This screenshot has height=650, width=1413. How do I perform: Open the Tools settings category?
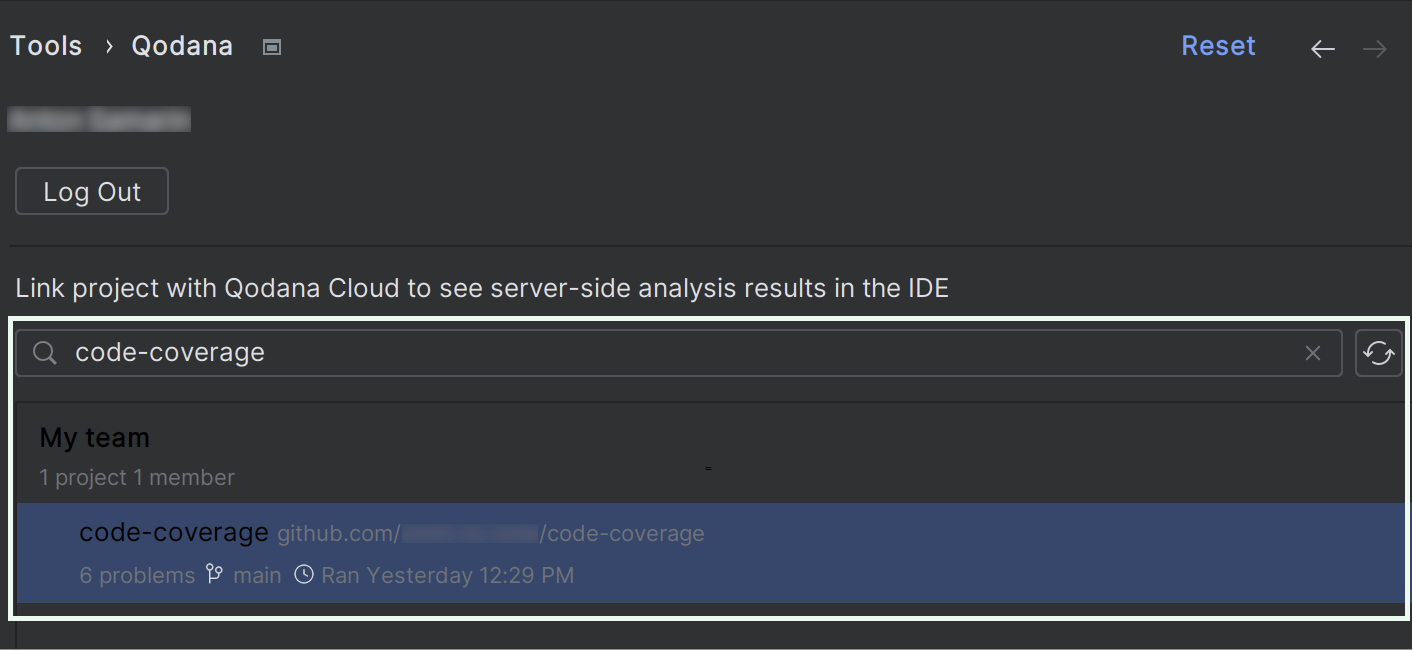tap(45, 45)
